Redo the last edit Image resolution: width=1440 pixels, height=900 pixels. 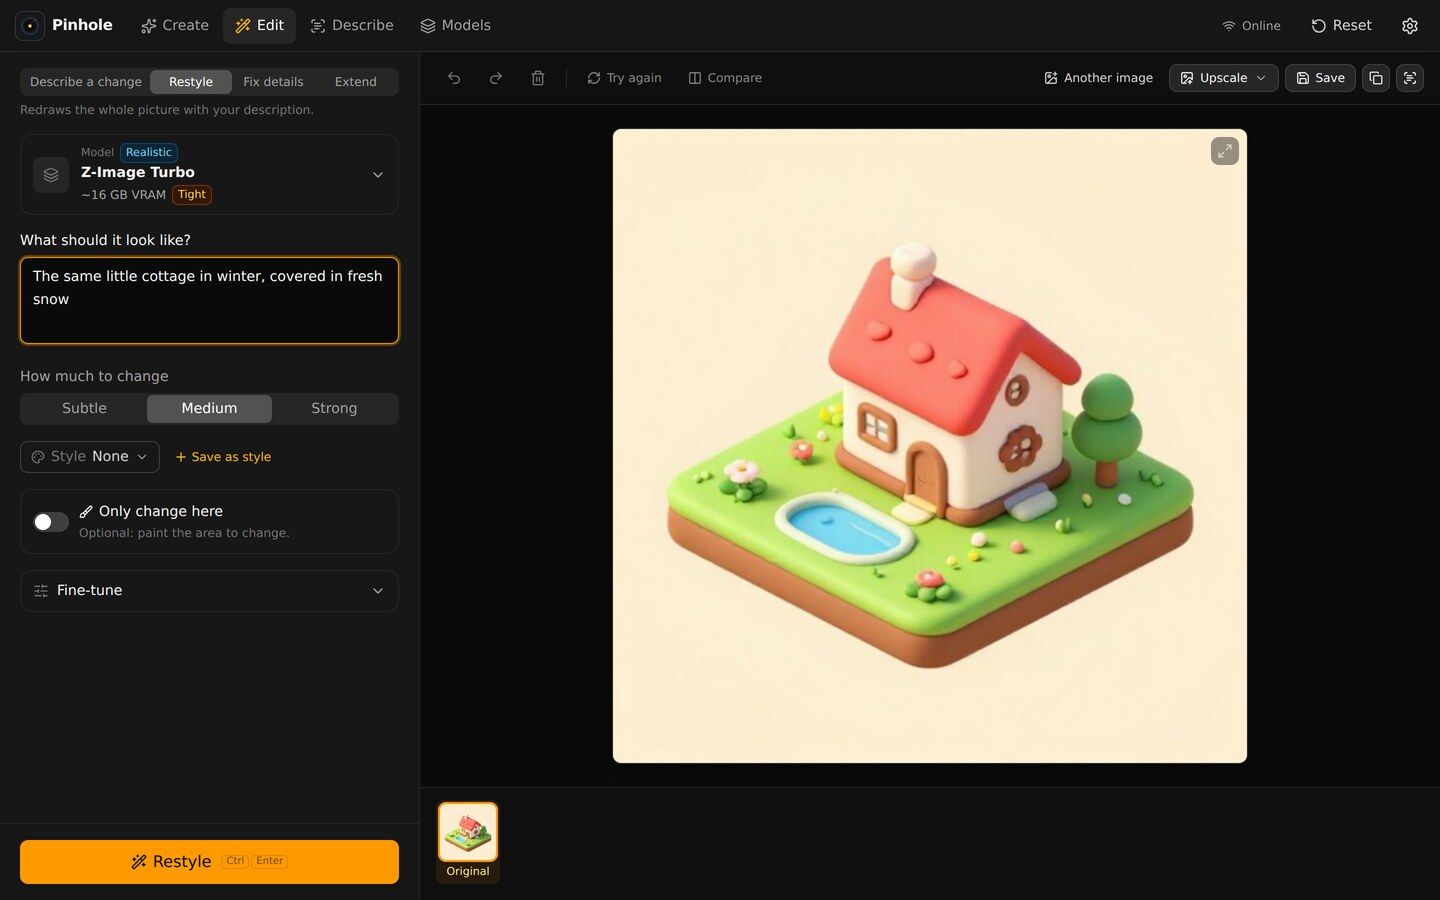tap(496, 78)
